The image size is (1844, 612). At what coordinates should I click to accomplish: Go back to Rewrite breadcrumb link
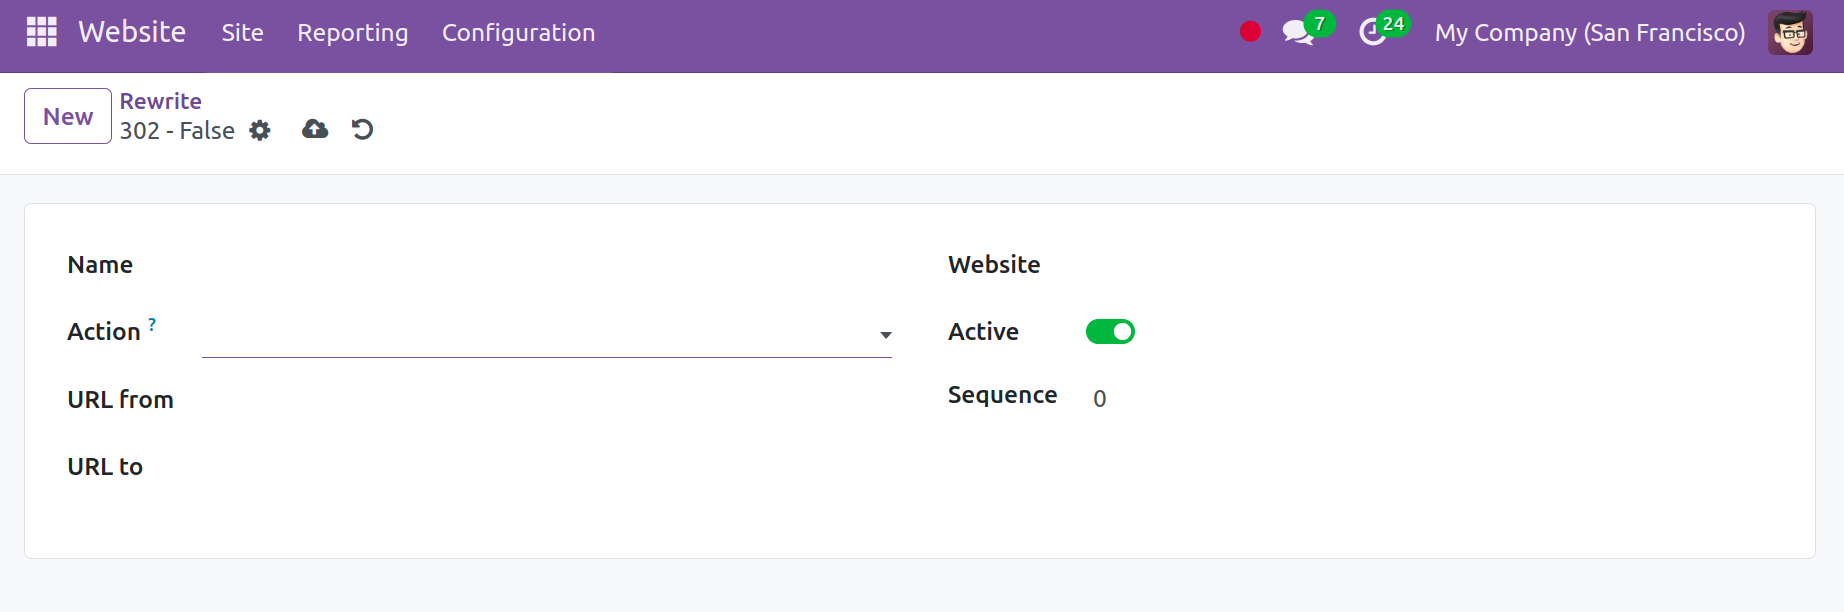[x=160, y=101]
